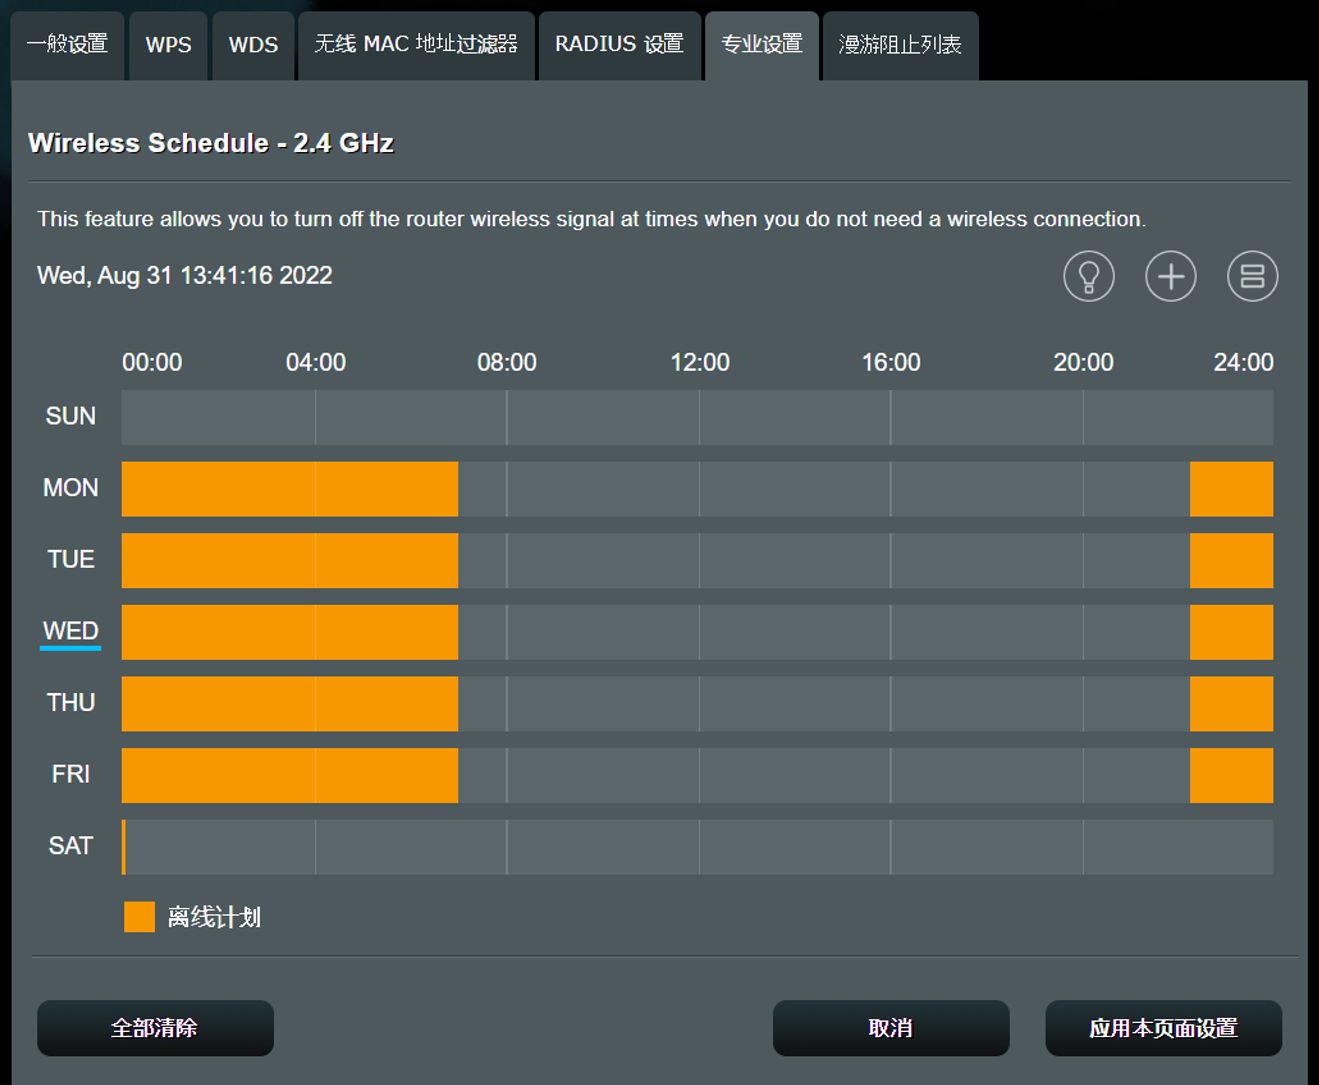1319x1085 pixels.
Task: Click the feature description sentence
Action: [592, 219]
